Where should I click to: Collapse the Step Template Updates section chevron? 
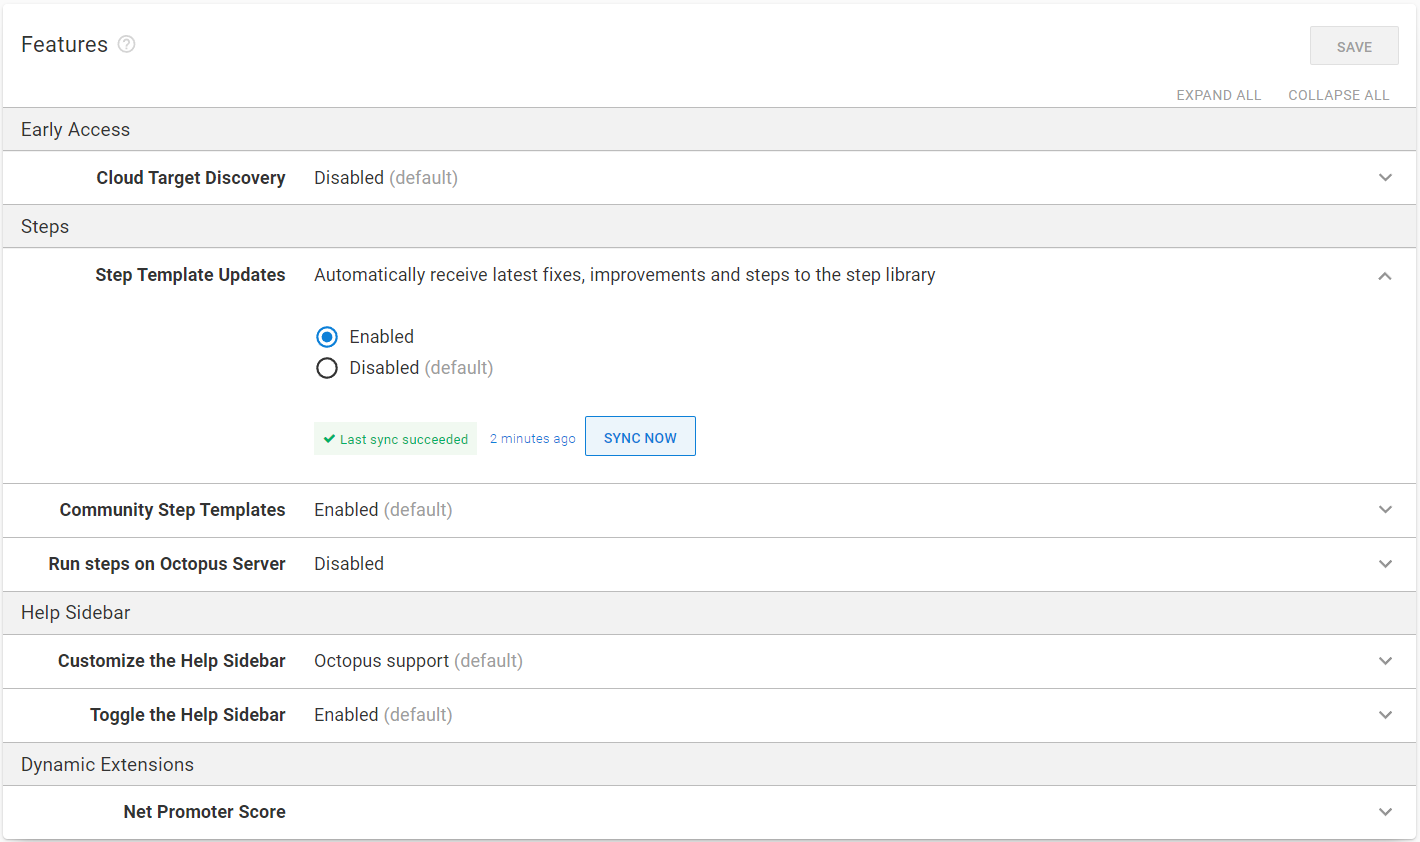click(x=1385, y=276)
